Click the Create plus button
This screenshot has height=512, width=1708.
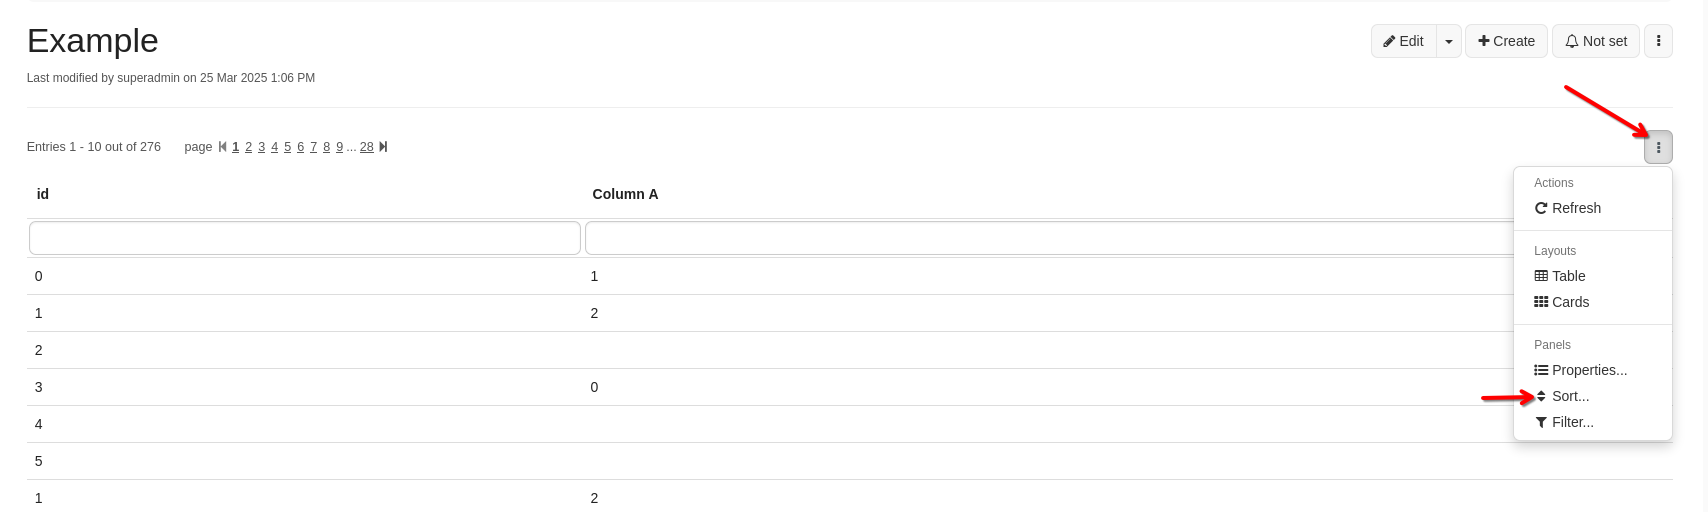(x=1506, y=41)
